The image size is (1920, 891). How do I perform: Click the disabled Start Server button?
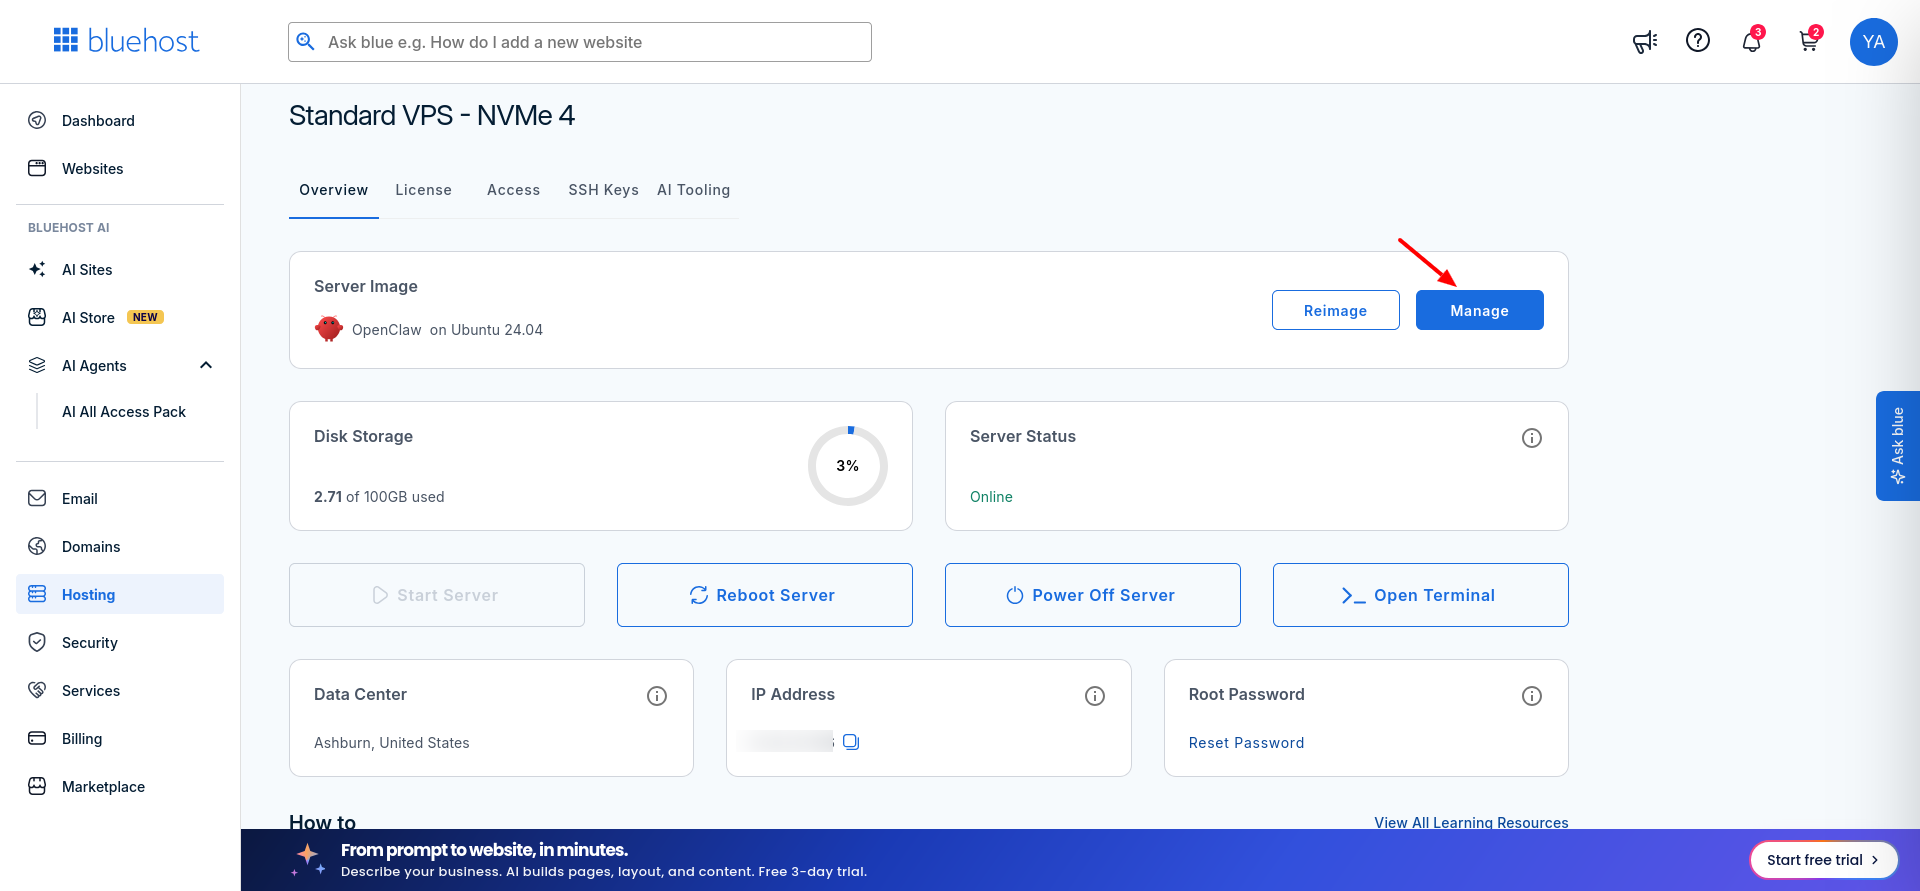pyautogui.click(x=436, y=595)
